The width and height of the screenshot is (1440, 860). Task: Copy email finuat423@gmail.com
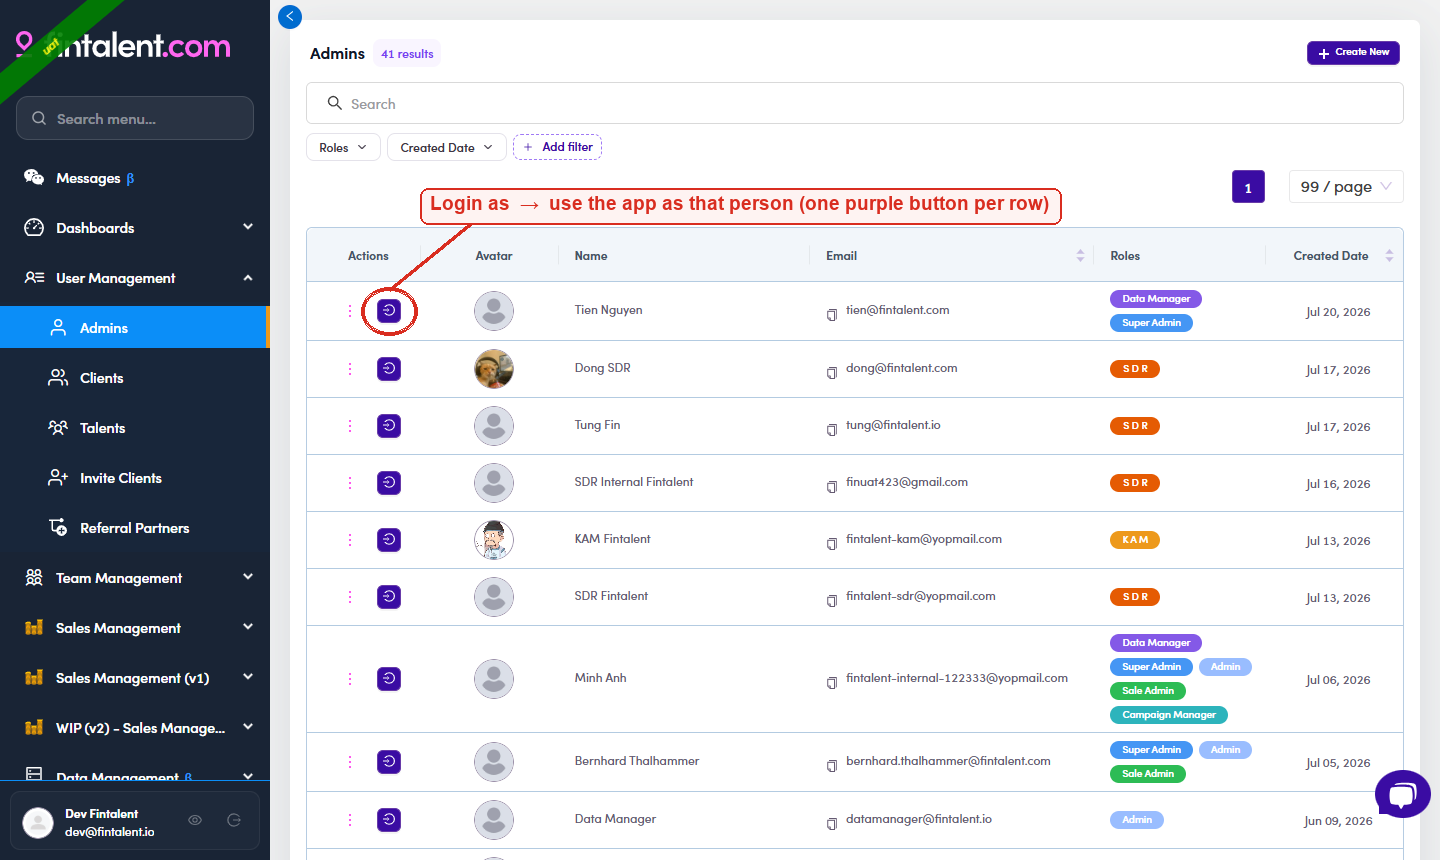point(832,487)
